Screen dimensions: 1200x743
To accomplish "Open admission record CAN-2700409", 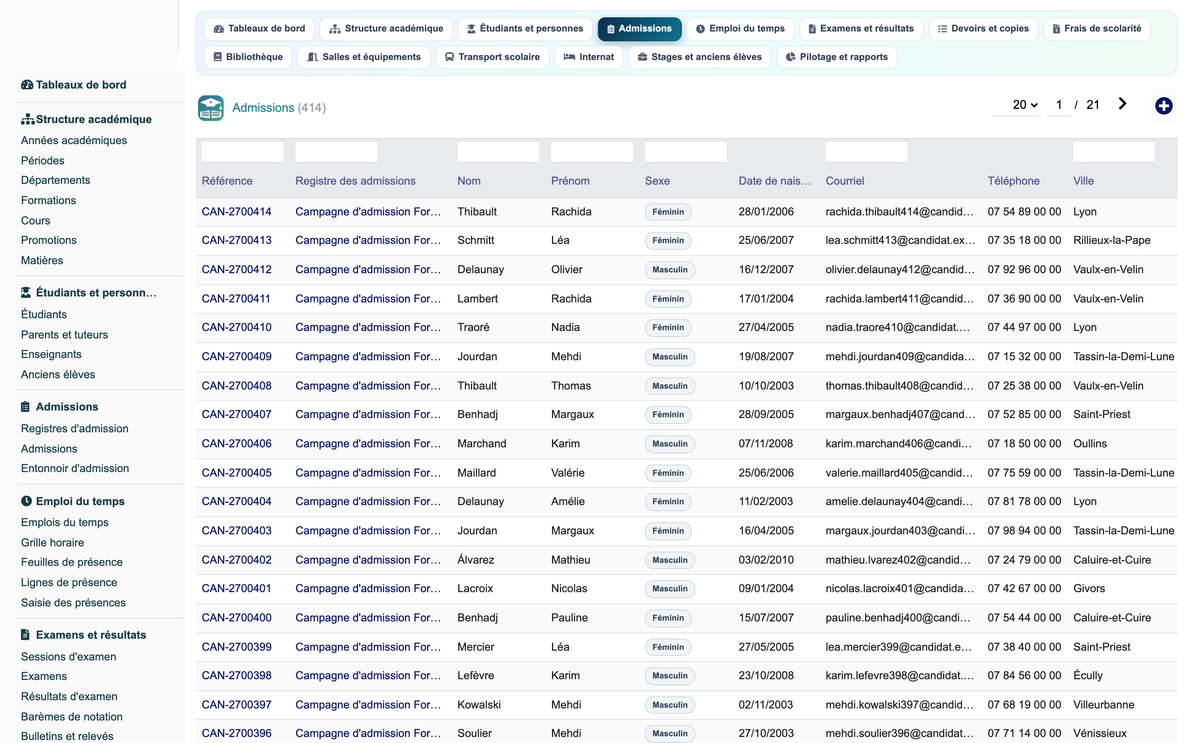I will (237, 357).
